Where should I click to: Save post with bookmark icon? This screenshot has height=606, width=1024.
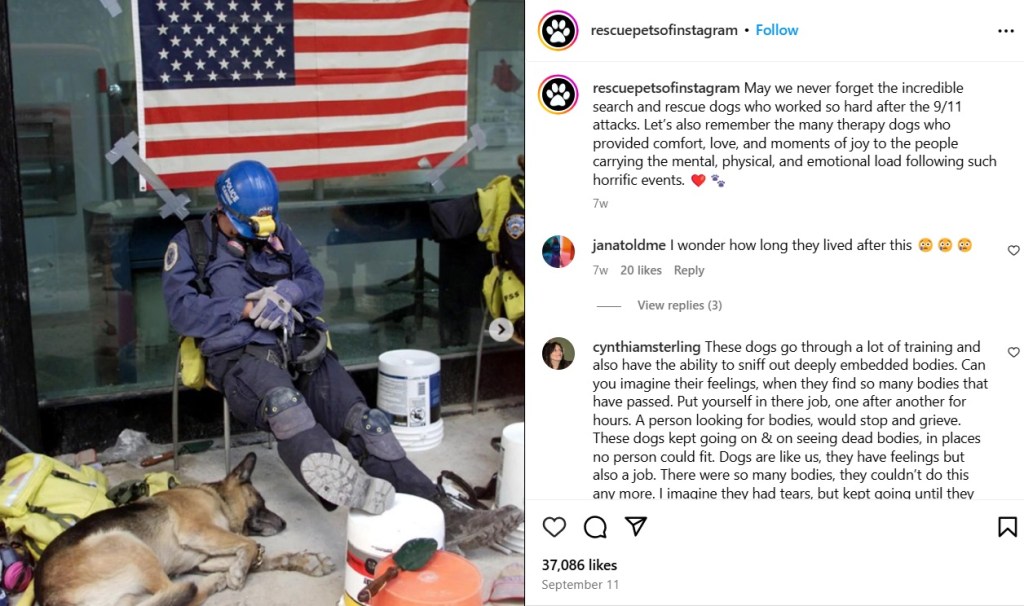tap(1007, 526)
